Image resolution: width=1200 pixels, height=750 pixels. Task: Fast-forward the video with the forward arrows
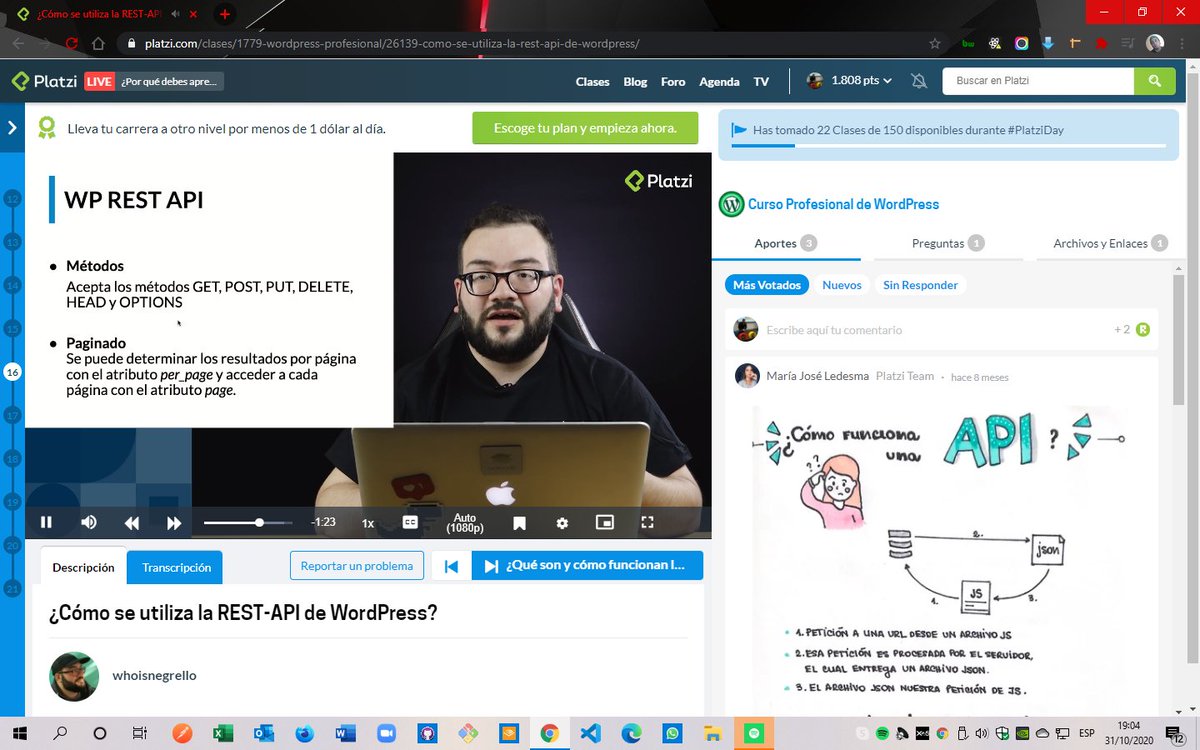[174, 522]
